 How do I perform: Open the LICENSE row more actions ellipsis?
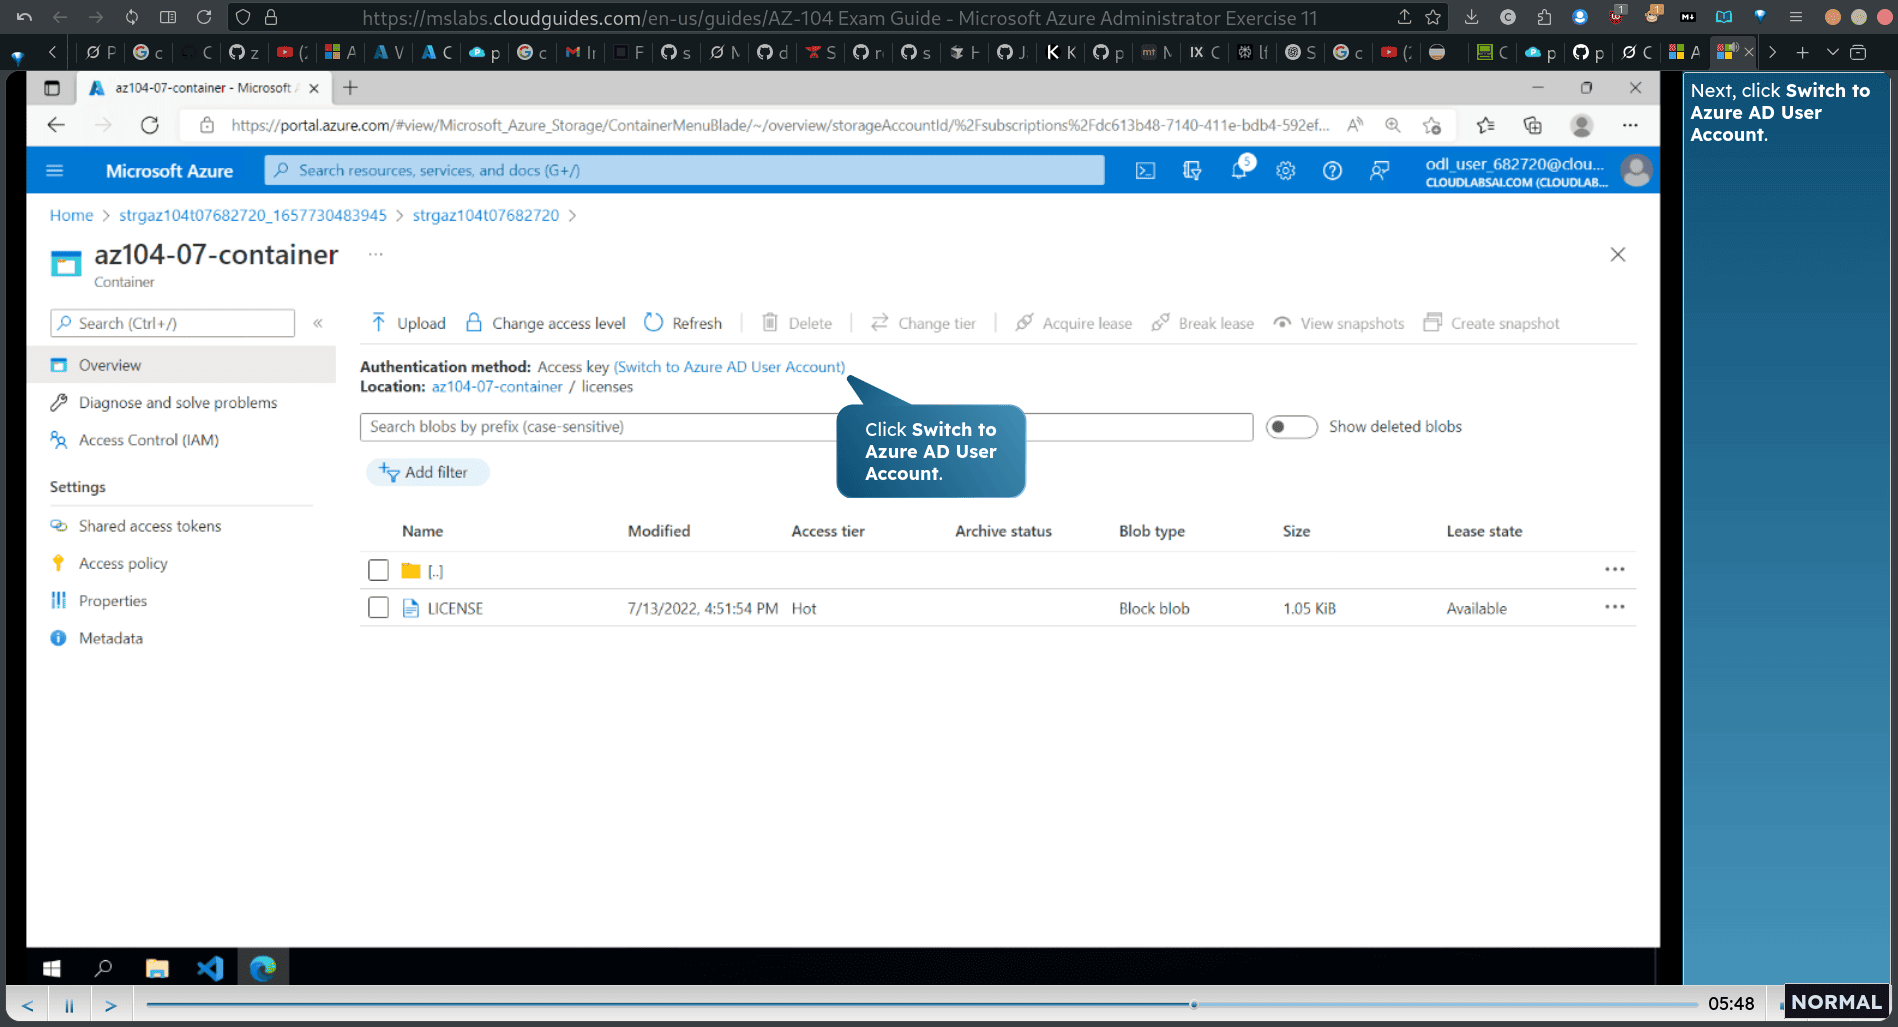[1614, 607]
